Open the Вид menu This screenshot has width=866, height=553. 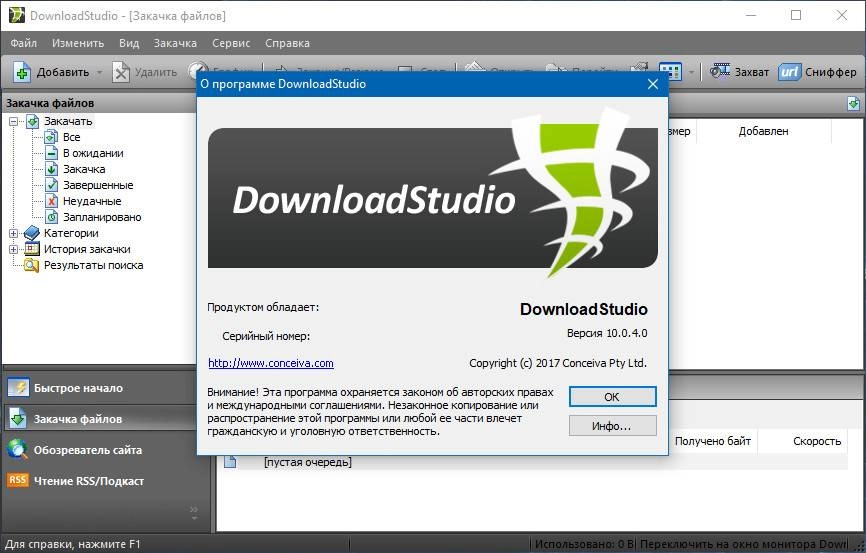(129, 43)
